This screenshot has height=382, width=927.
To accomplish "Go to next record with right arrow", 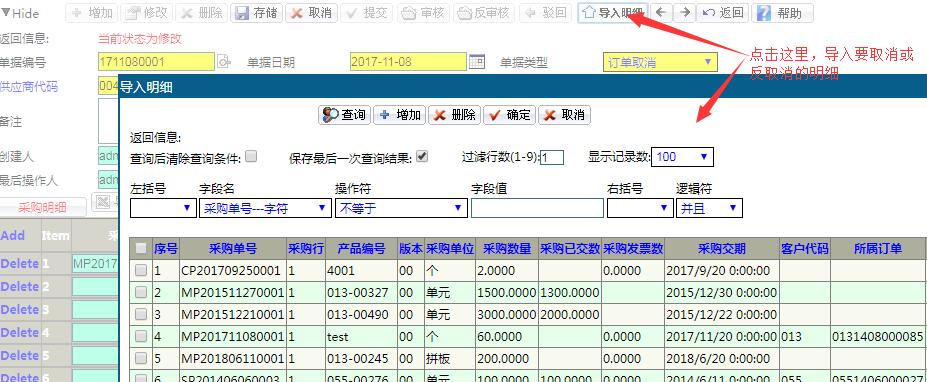I will tap(685, 13).
